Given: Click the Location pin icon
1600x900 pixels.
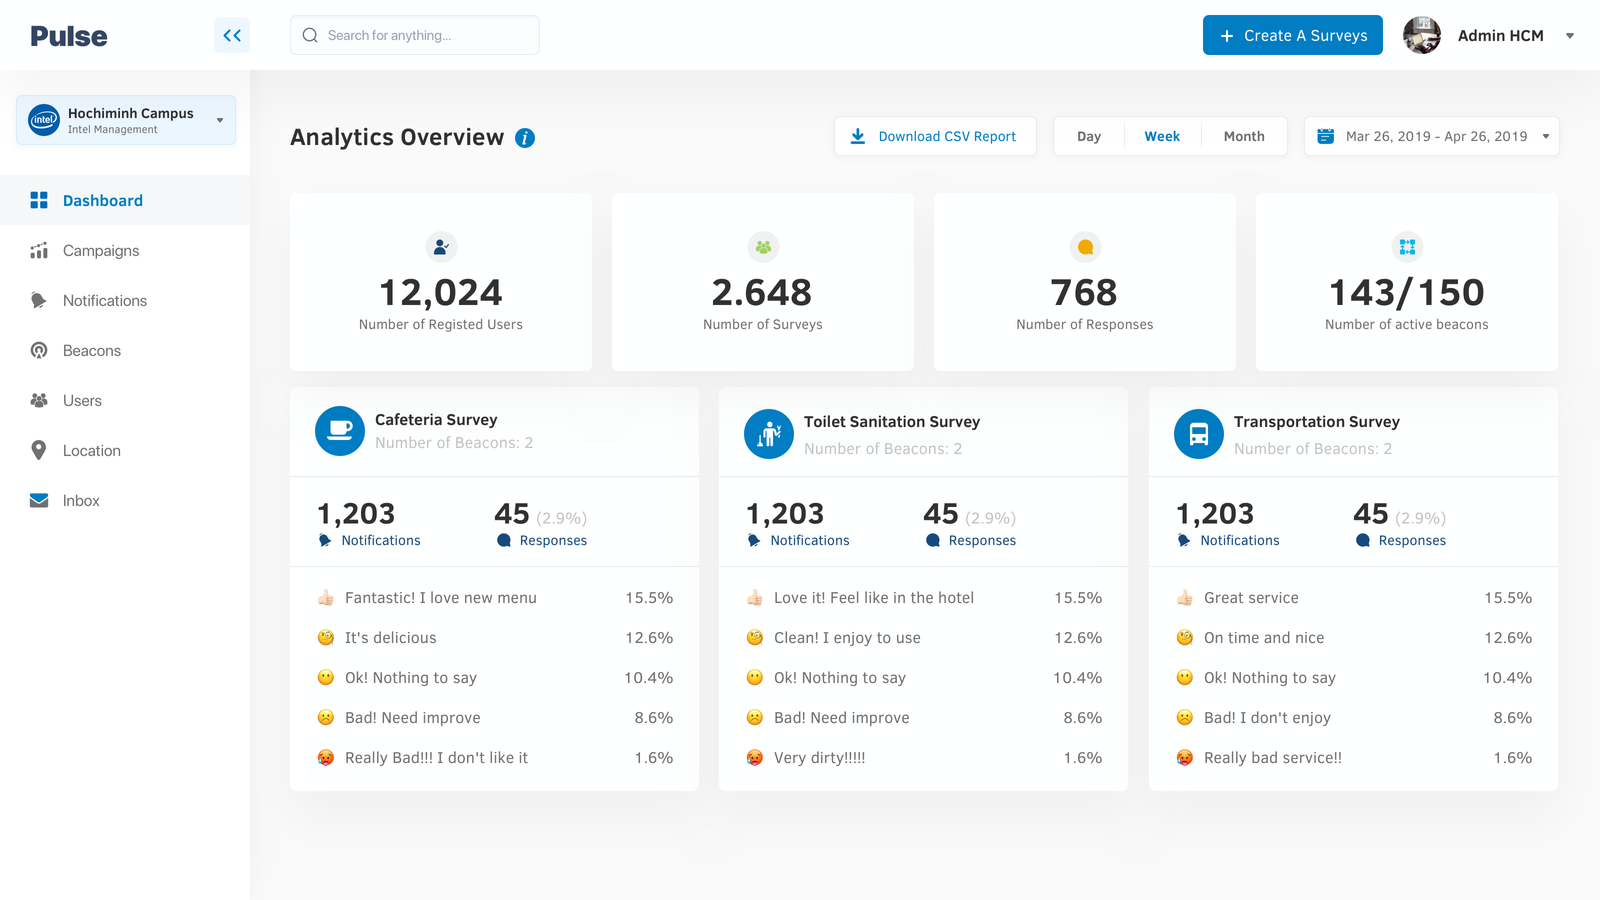Looking at the screenshot, I should pos(39,450).
